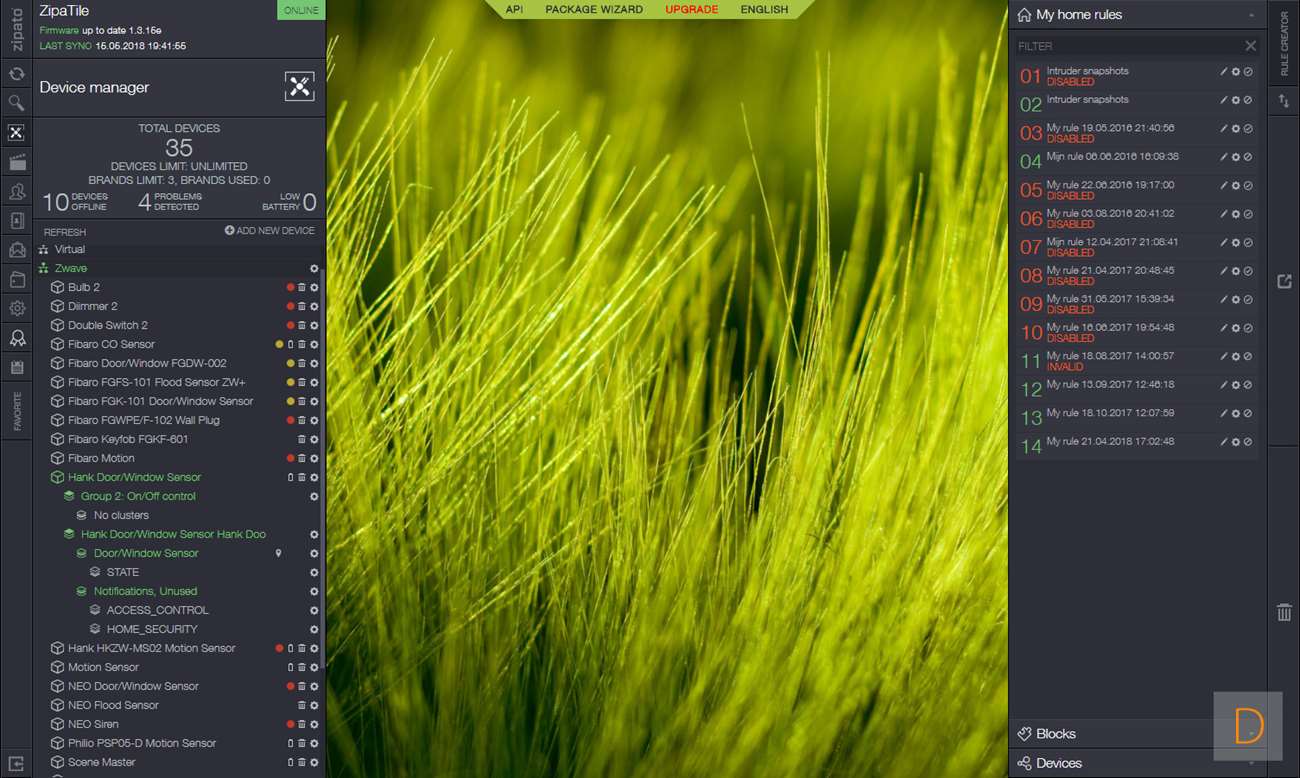Toggle enable state of rule 14
The image size is (1300, 778).
(x=1248, y=442)
